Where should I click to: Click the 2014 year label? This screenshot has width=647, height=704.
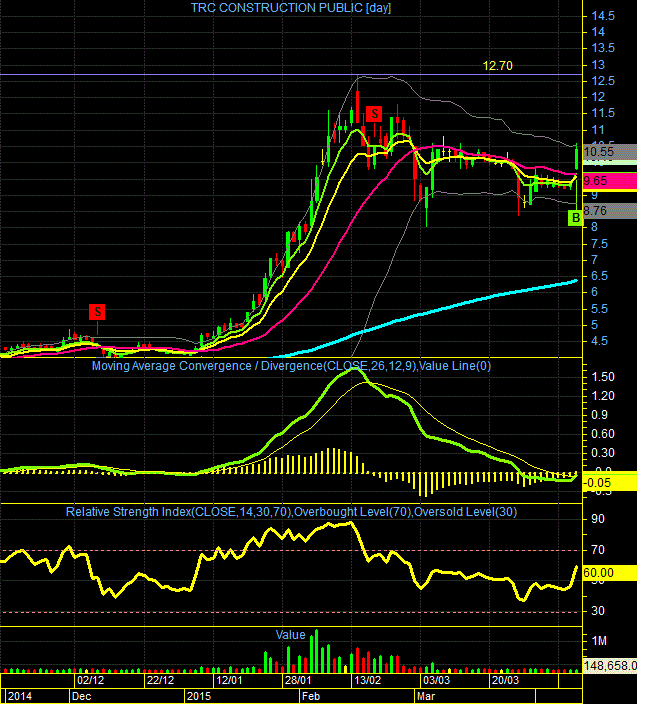[20, 696]
